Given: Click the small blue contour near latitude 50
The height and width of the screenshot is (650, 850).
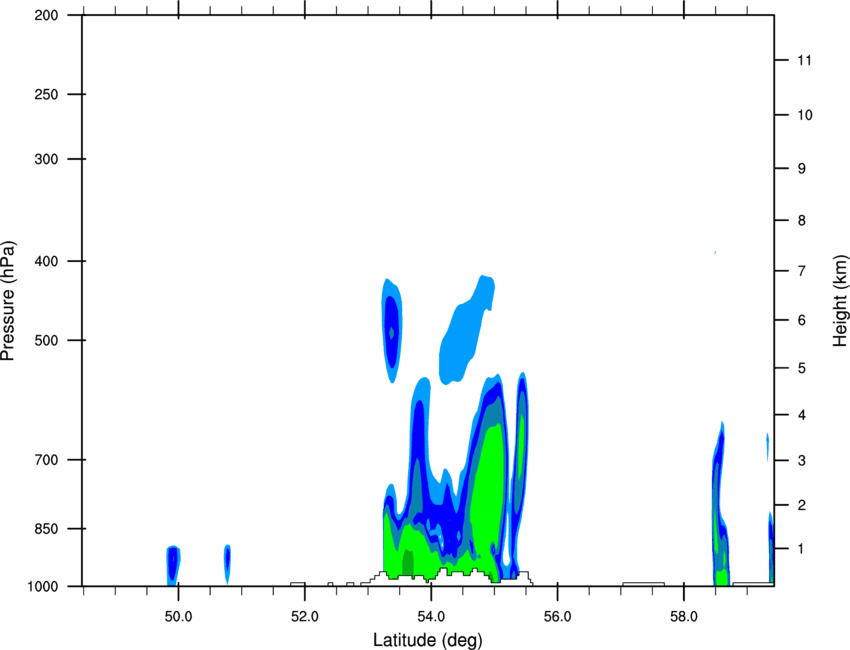Looking at the screenshot, I should click(173, 565).
